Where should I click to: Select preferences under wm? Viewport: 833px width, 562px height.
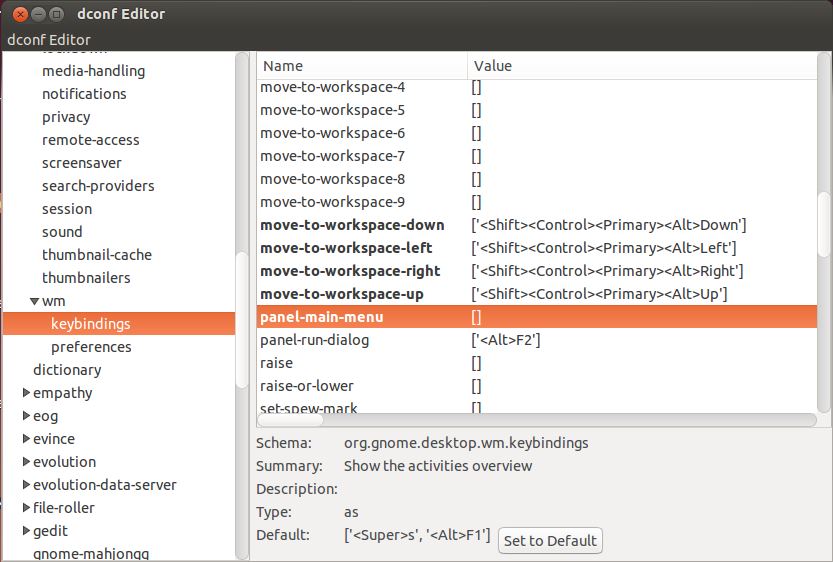(x=91, y=347)
